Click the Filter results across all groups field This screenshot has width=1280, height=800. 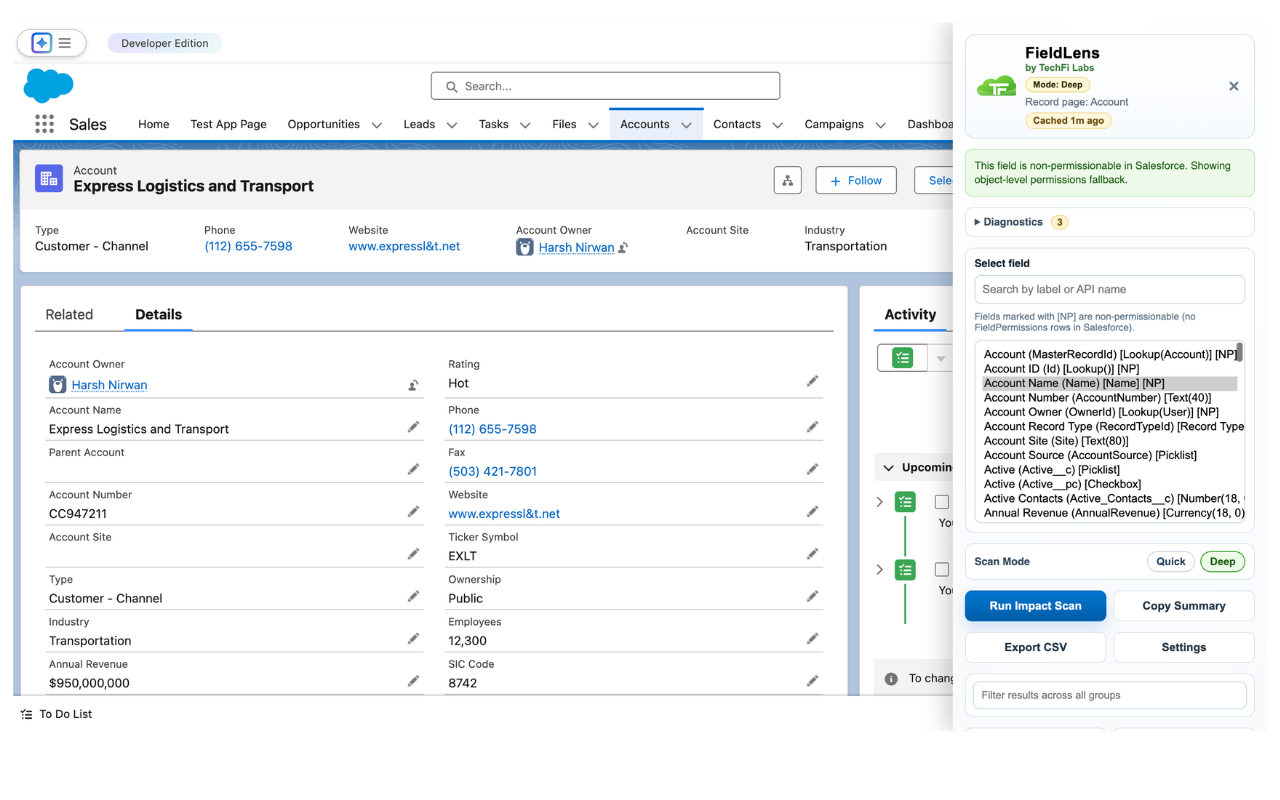tap(1109, 695)
